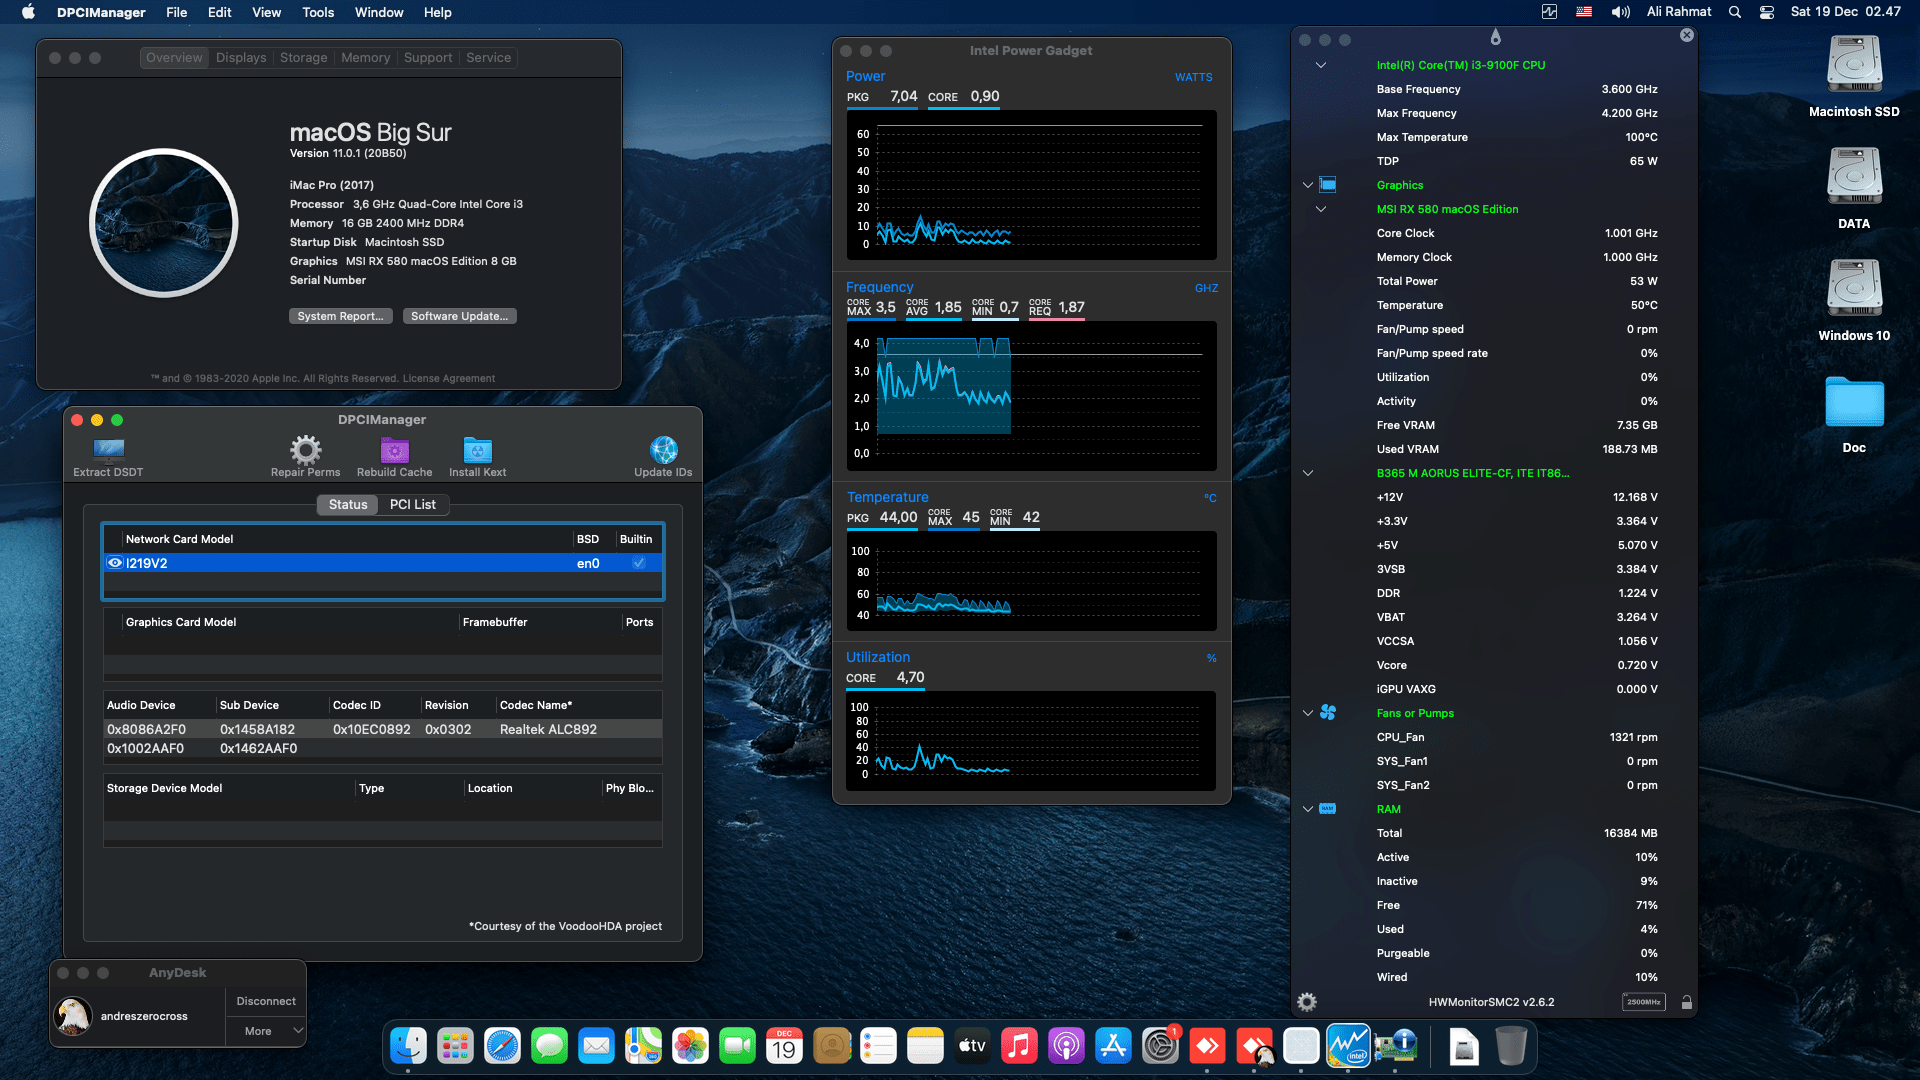Open HWMonitorSMC2 settings gear
This screenshot has height=1080, width=1920.
pyautogui.click(x=1306, y=1002)
